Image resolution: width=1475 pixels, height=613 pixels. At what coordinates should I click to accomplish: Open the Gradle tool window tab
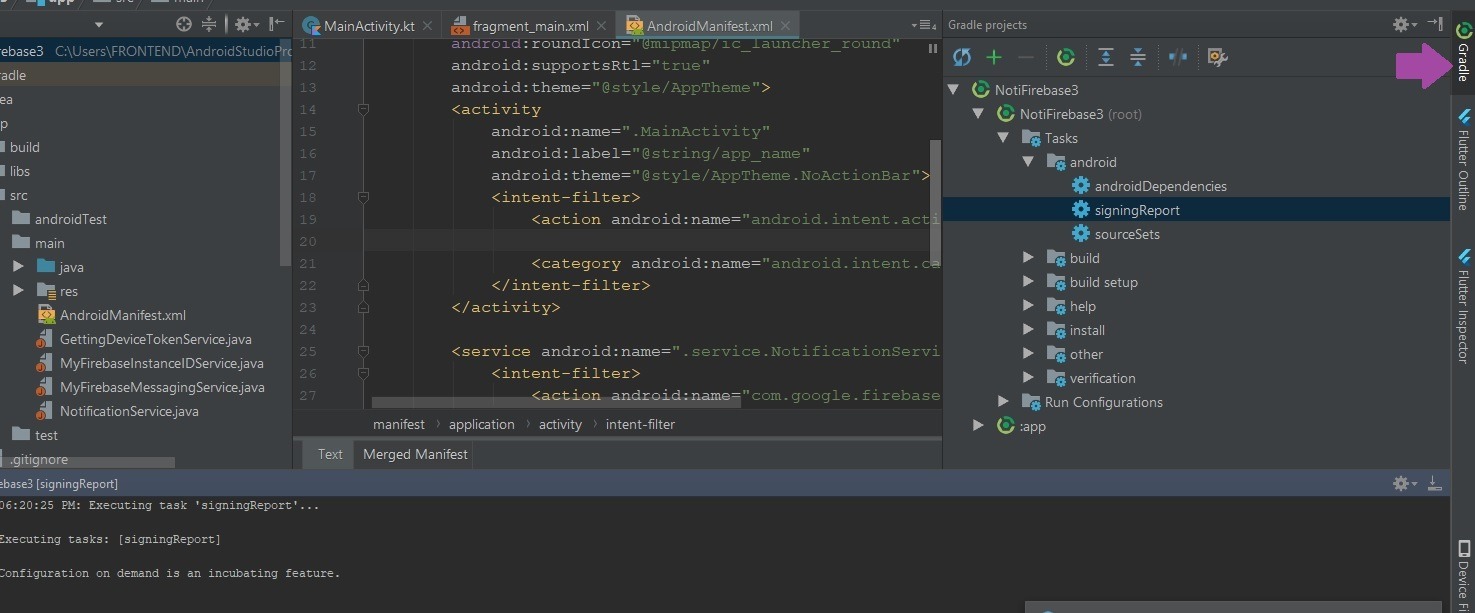(1463, 52)
